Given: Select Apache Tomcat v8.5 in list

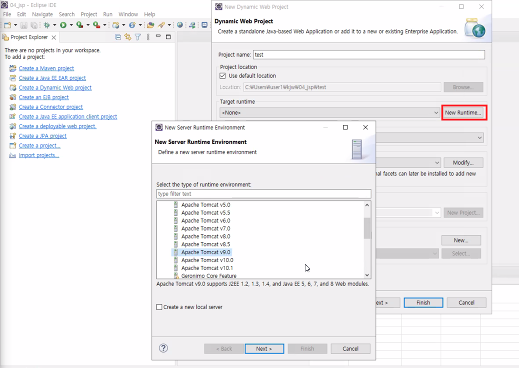Looking at the screenshot, I should pos(206,244).
